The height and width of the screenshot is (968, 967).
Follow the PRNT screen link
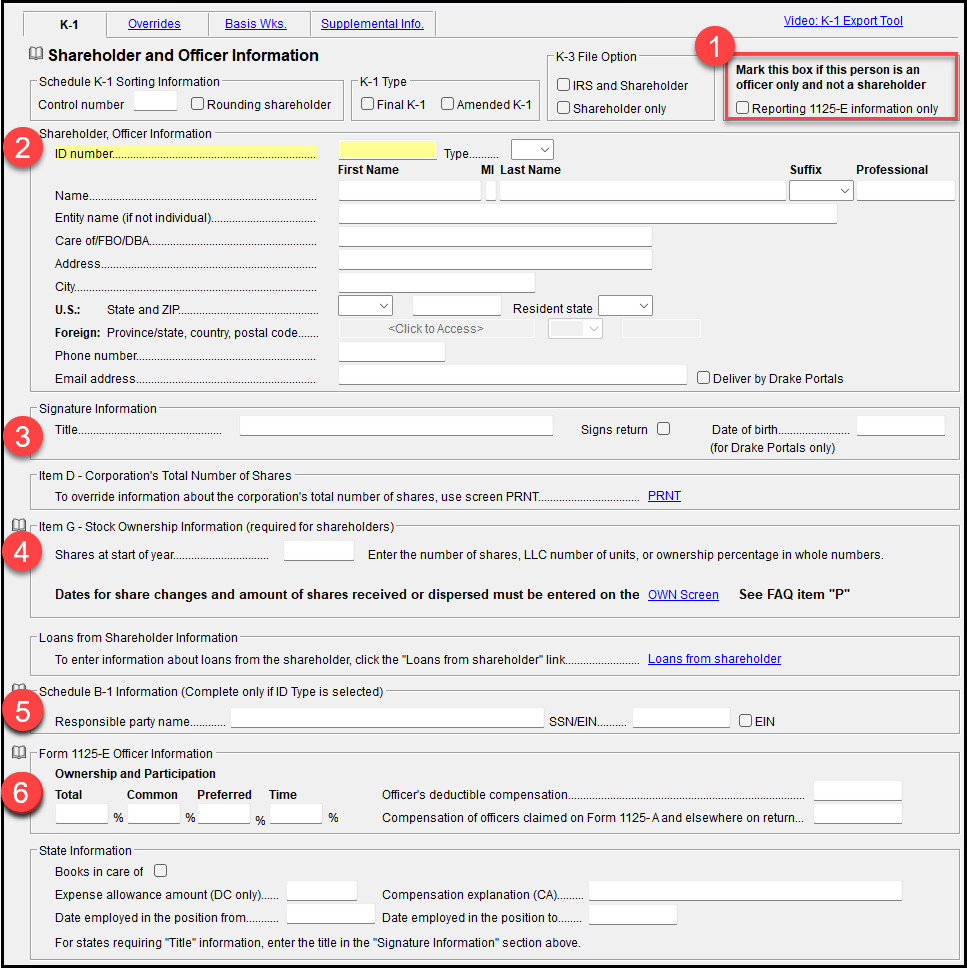[664, 496]
